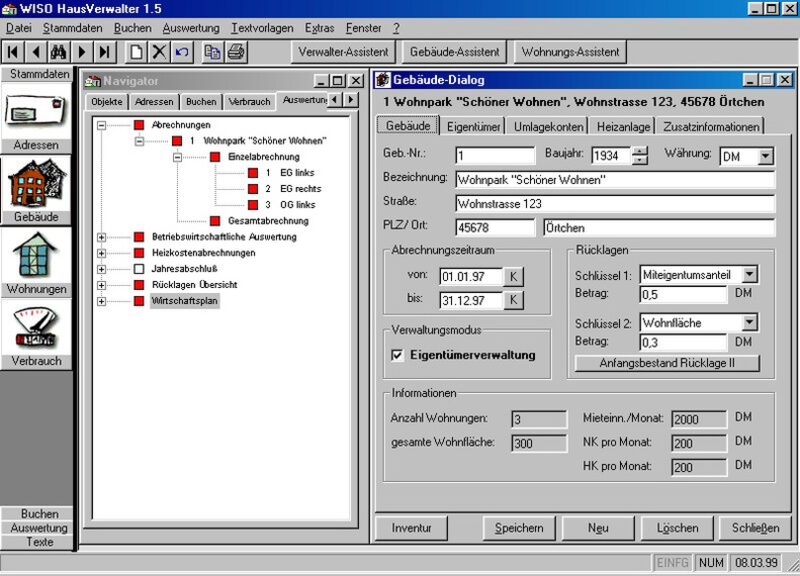The image size is (800, 576).
Task: Open the Schlüssel 1 dropdown
Action: click(749, 274)
